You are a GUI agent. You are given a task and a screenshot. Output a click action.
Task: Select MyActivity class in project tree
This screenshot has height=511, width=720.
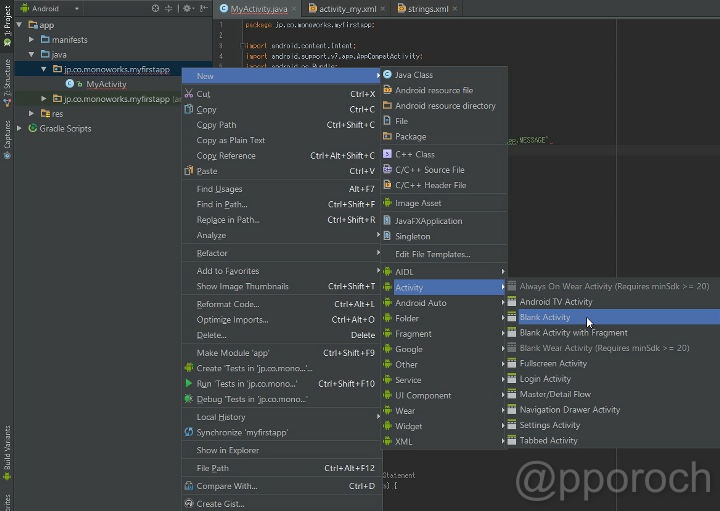coord(106,84)
